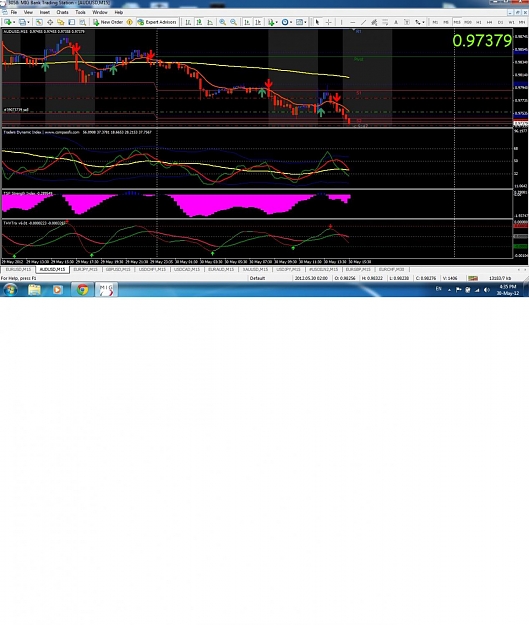Switch timeframe to M1
Screen dimensions: 529x625
435,22
